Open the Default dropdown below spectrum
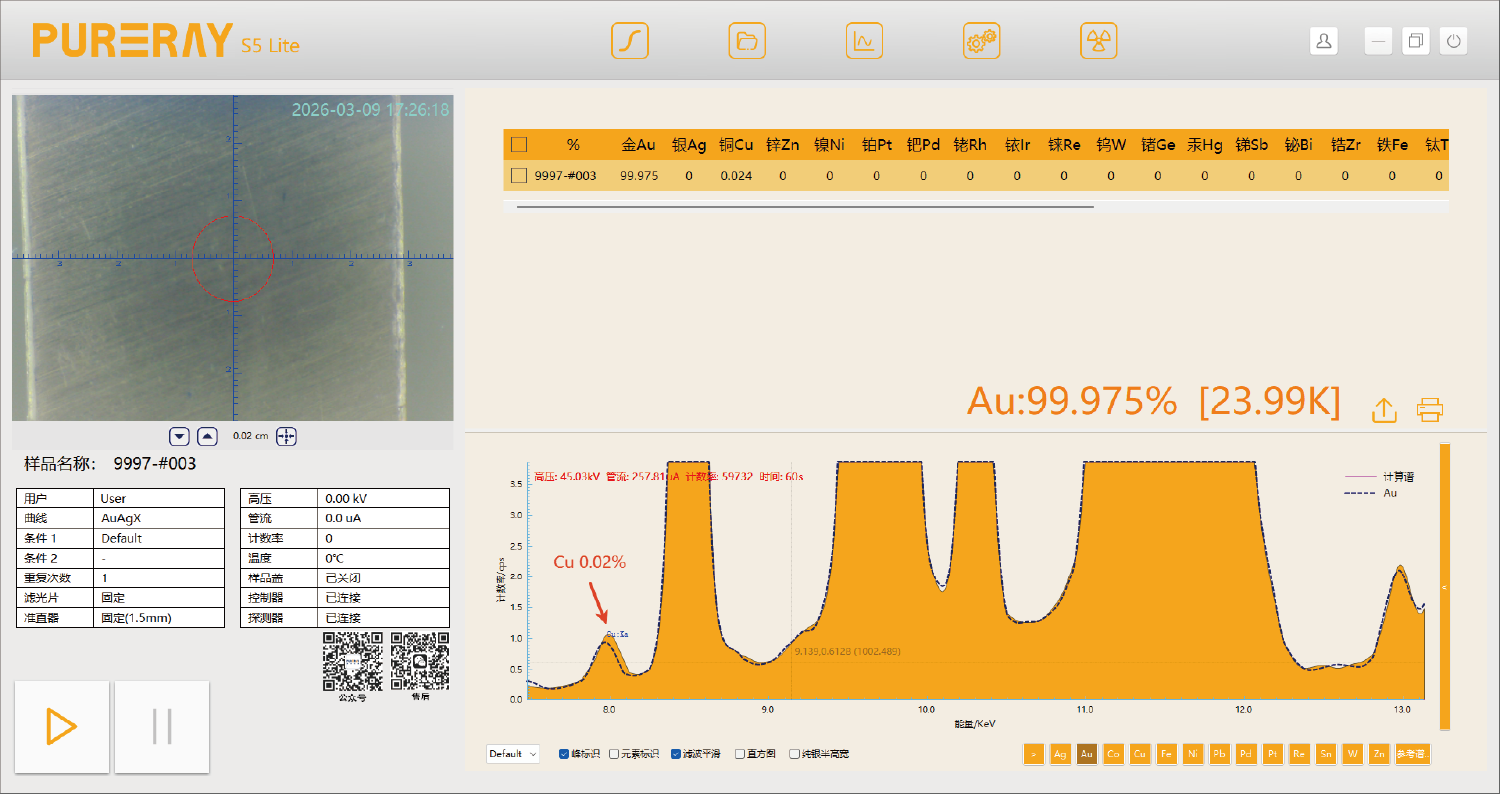This screenshot has width=1500, height=795. [x=513, y=754]
